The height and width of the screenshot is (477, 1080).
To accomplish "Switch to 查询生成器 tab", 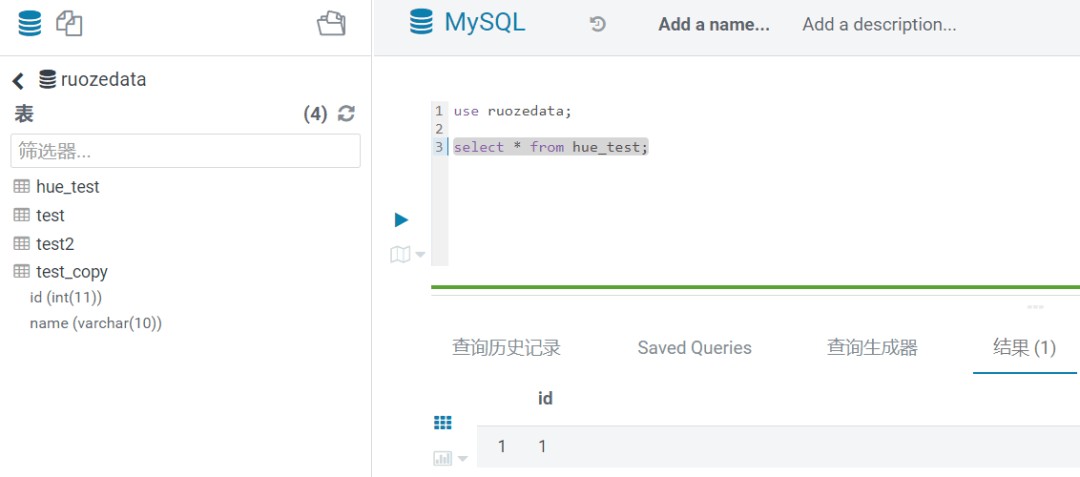I will pyautogui.click(x=872, y=348).
